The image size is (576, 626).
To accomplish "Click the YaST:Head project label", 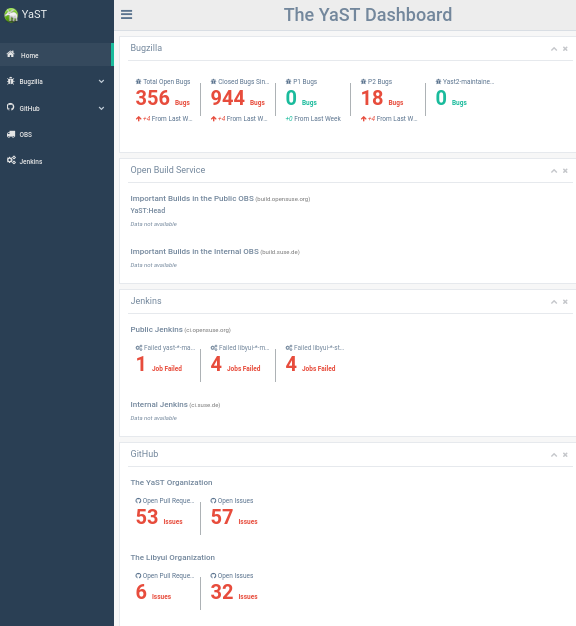I will [x=148, y=210].
